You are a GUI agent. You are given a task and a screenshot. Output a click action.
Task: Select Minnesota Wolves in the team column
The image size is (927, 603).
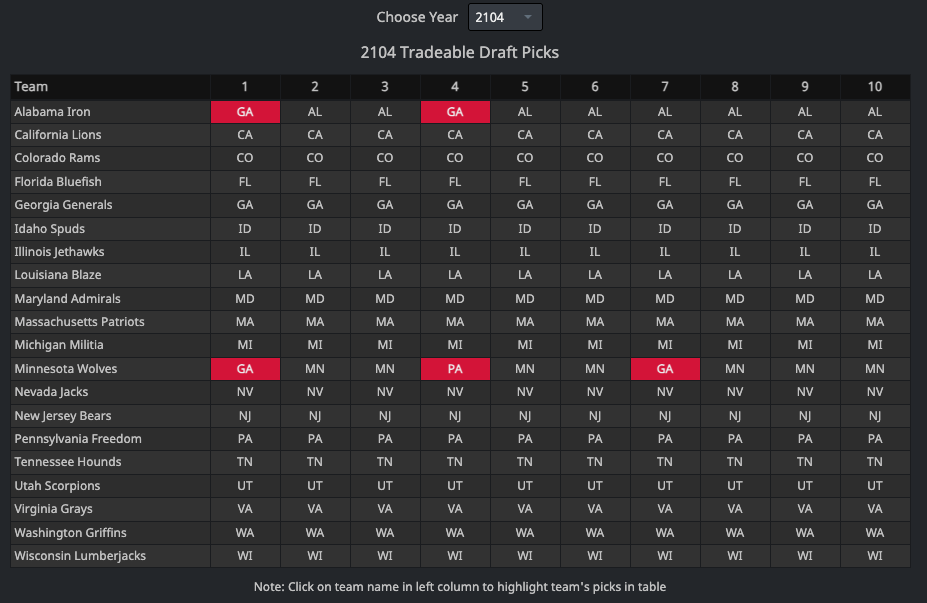click(65, 369)
